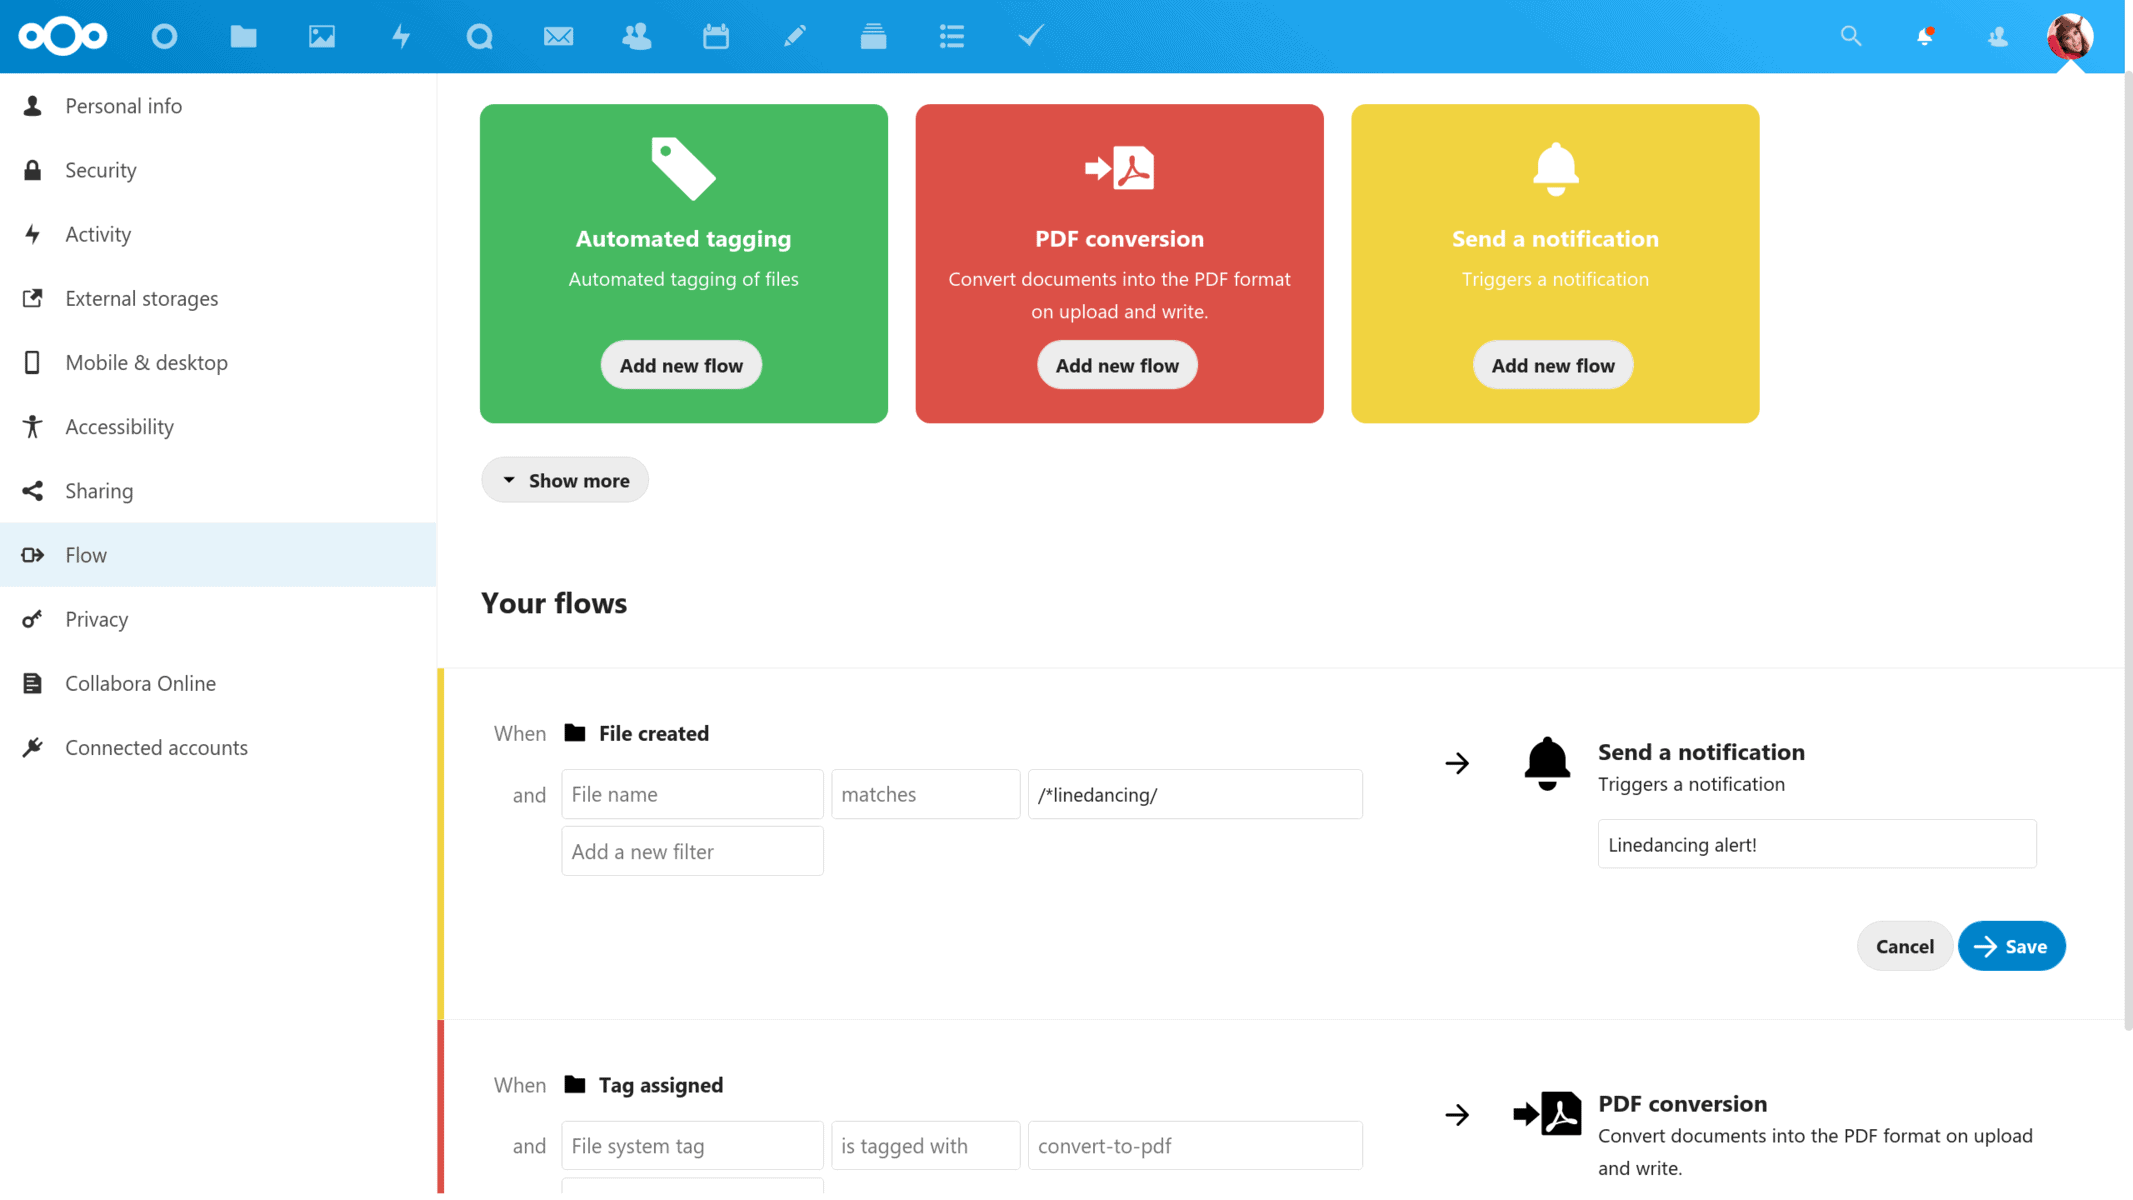Expand the Show more flows button
This screenshot has width=2133, height=1200.
[565, 480]
